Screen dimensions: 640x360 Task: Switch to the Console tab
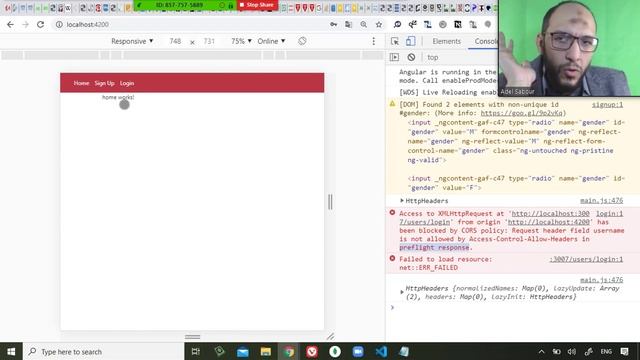pos(486,41)
